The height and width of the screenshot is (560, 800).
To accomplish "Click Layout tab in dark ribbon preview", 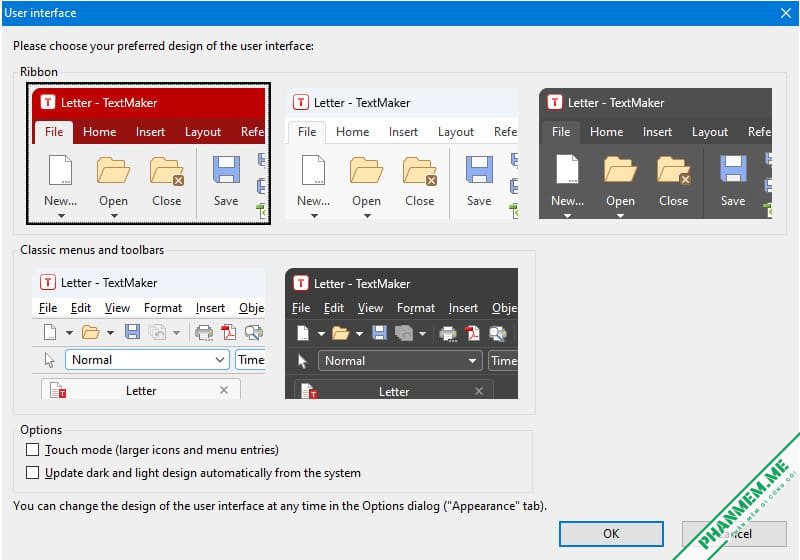I will tap(710, 132).
